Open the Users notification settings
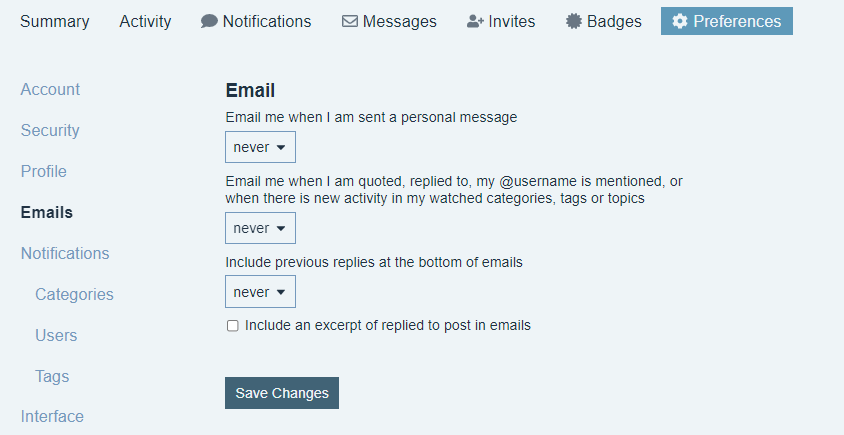Image resolution: width=844 pixels, height=435 pixels. pyautogui.click(x=56, y=335)
